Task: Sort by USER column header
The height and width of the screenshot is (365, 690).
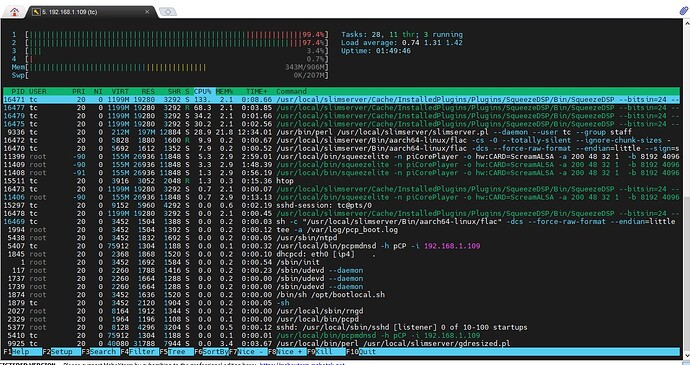Action: 37,92
